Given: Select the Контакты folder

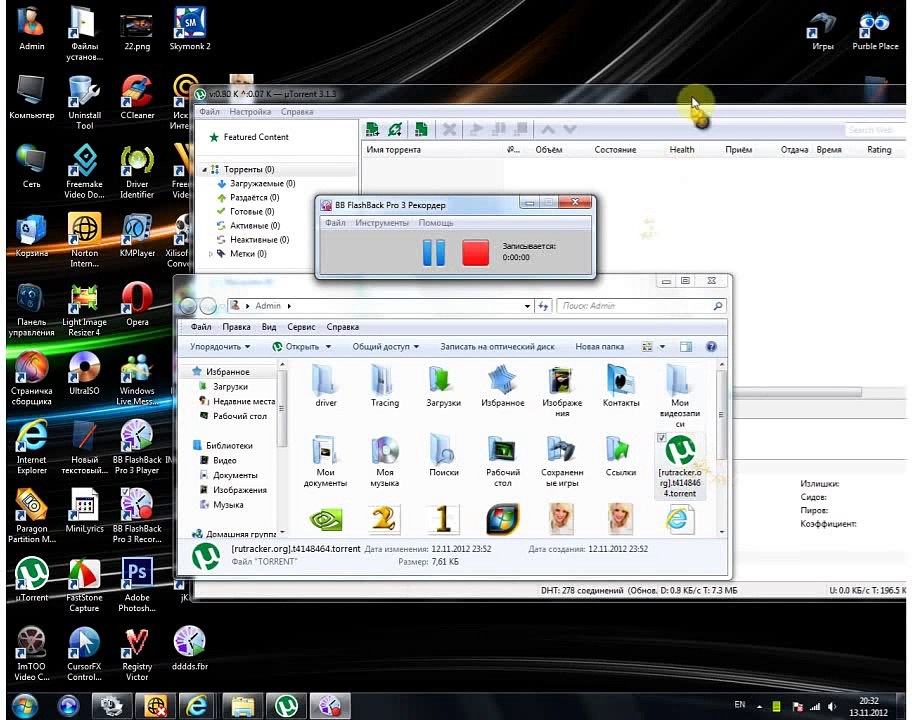Looking at the screenshot, I should 621,386.
